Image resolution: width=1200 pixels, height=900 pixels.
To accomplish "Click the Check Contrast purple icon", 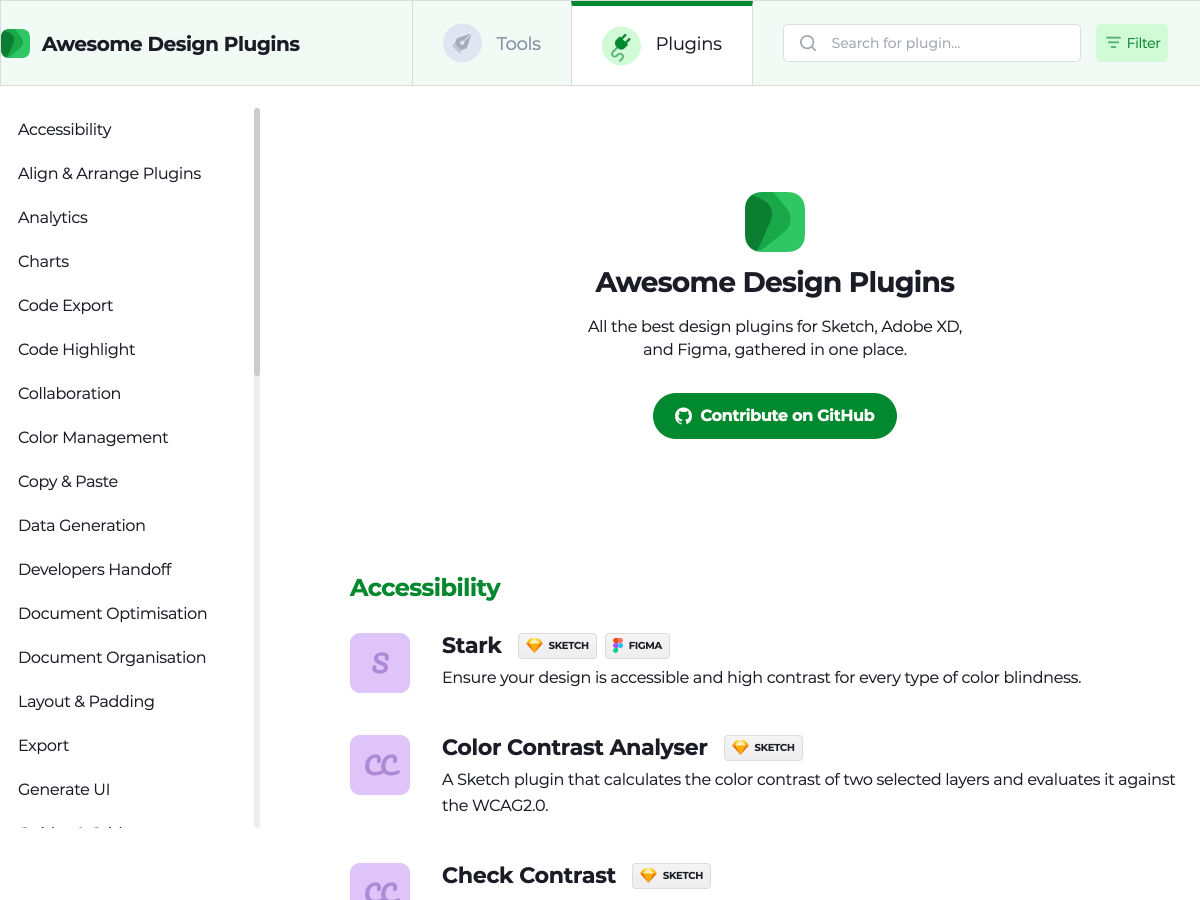I will click(x=380, y=882).
